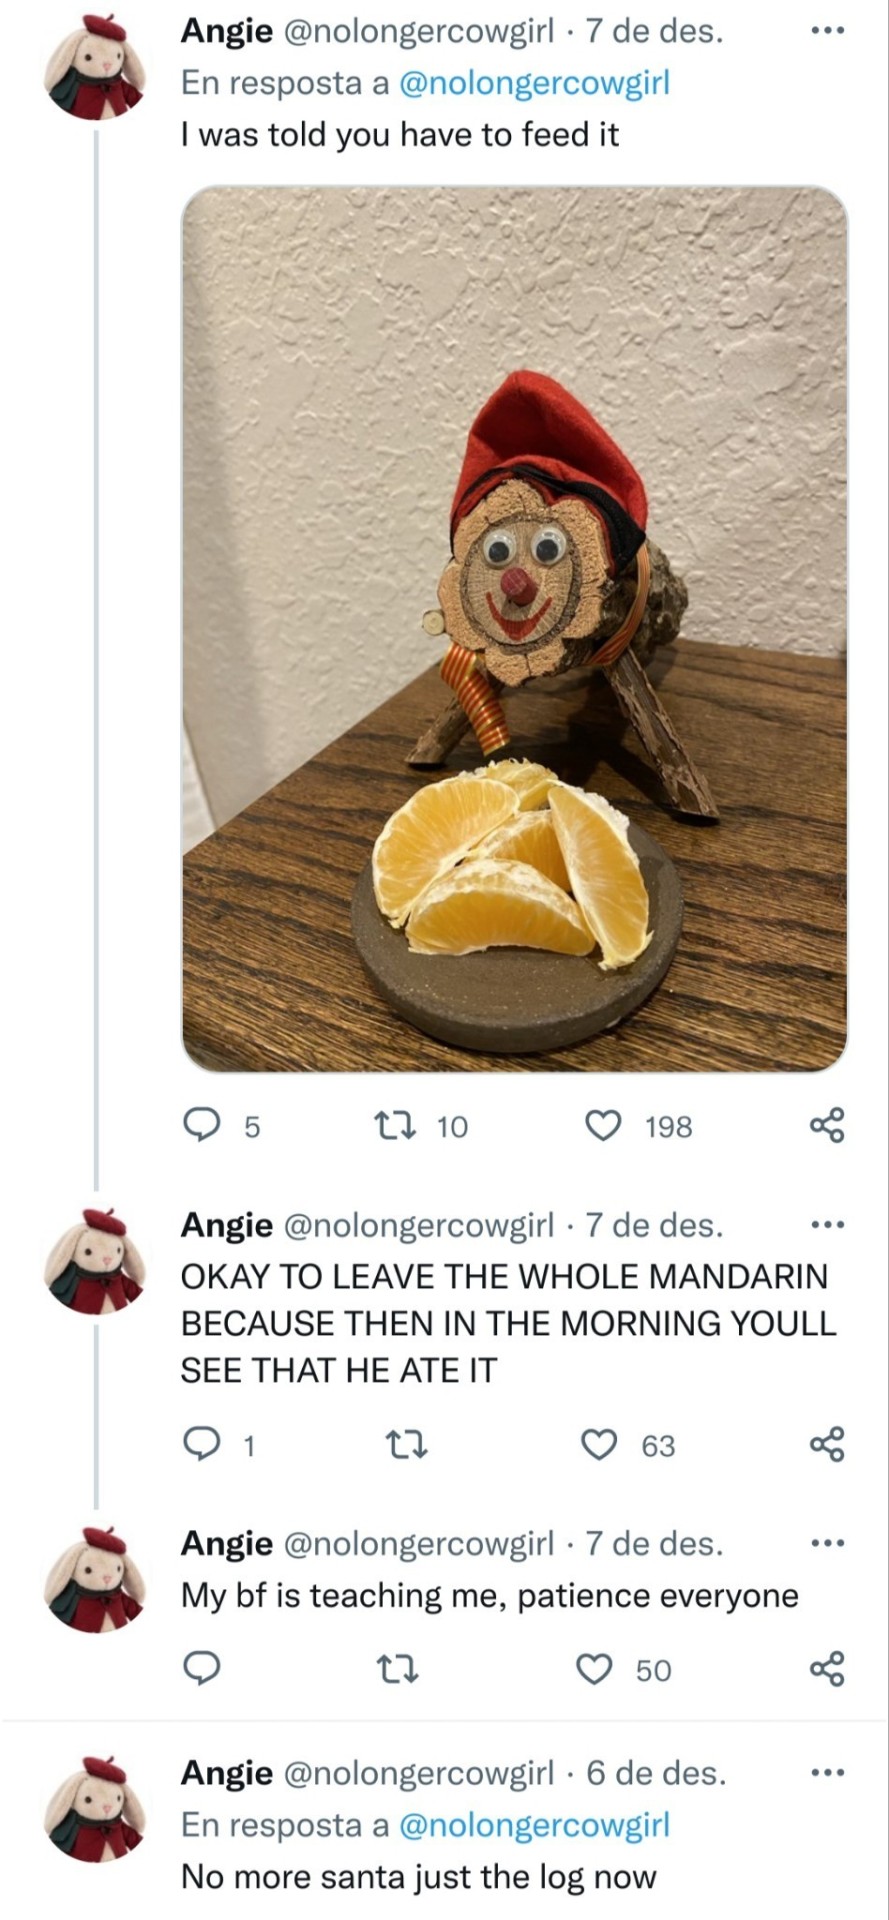Open more options on 'patience everyone' tweet

pos(827,1544)
